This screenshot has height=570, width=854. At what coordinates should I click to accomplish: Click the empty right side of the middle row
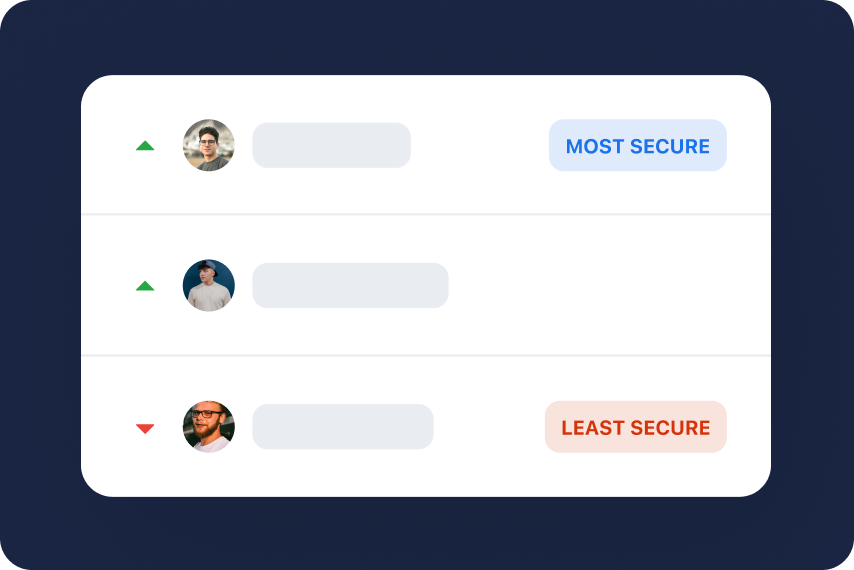pyautogui.click(x=620, y=286)
